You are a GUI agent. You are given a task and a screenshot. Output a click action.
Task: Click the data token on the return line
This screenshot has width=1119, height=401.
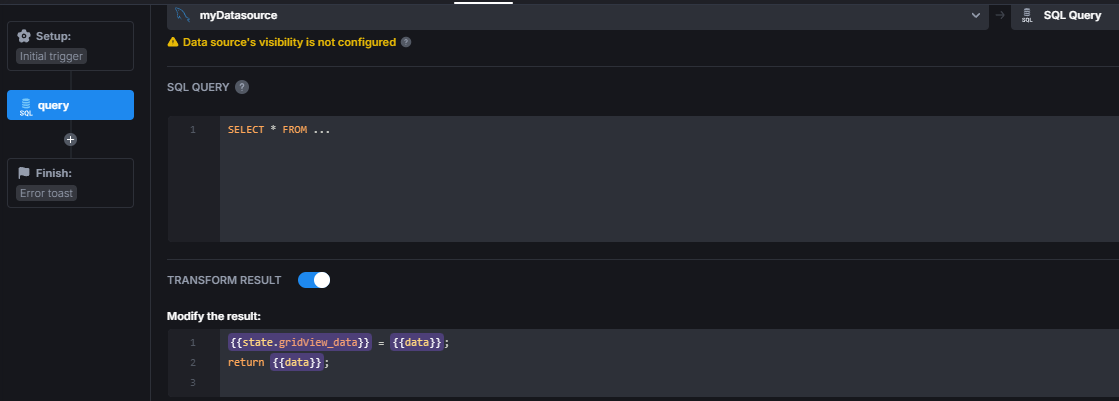point(297,363)
